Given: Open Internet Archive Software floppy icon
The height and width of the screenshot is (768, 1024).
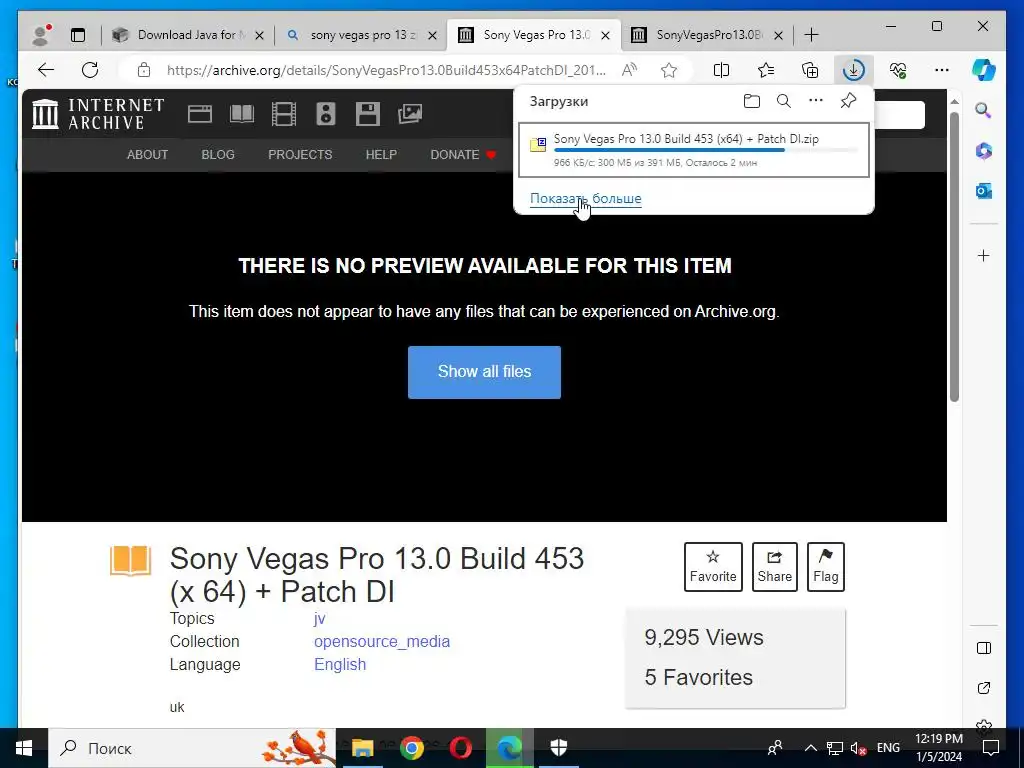Looking at the screenshot, I should (x=368, y=114).
